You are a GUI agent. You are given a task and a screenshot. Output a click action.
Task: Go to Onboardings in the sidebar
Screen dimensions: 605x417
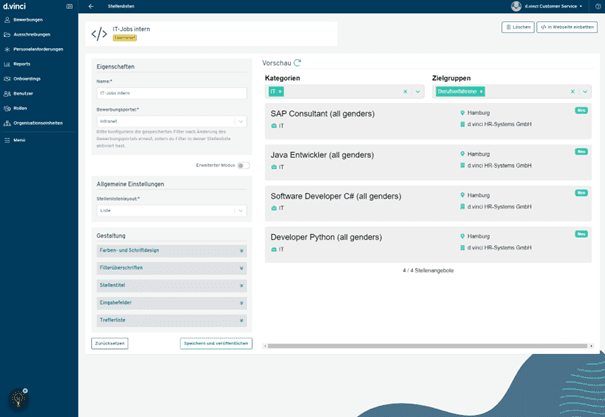point(28,79)
